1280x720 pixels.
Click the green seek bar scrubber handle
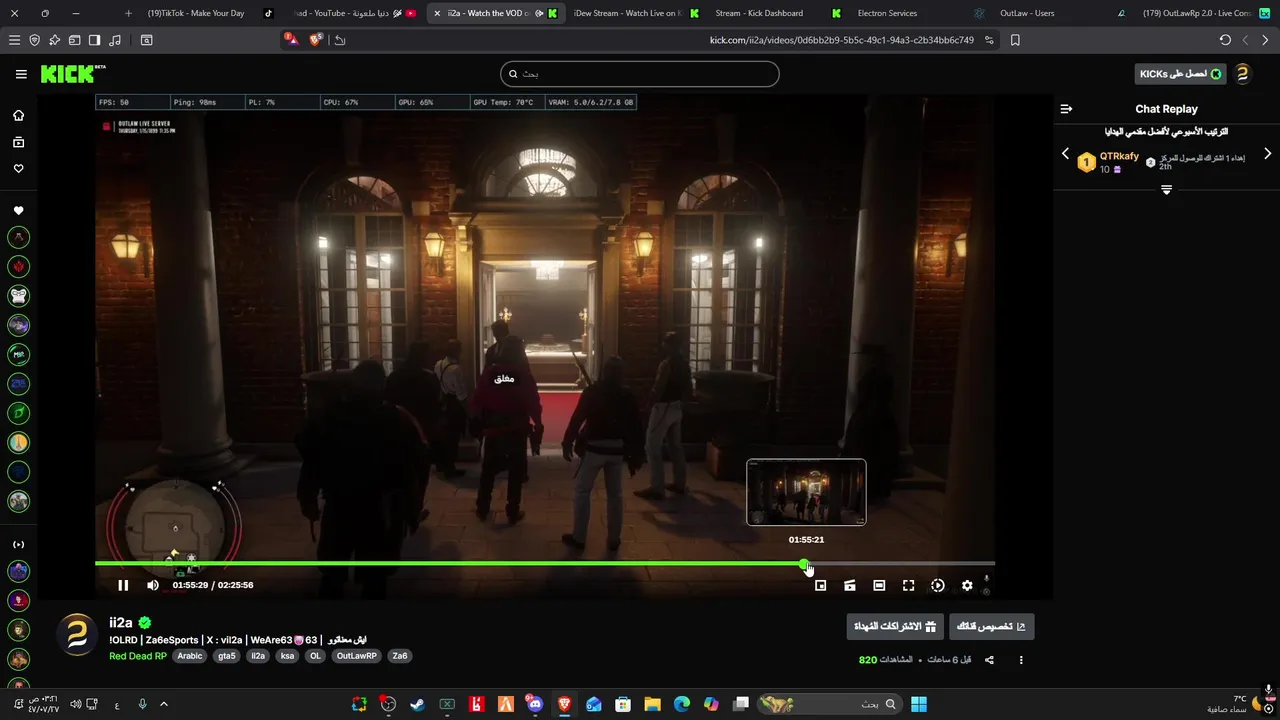(x=804, y=564)
